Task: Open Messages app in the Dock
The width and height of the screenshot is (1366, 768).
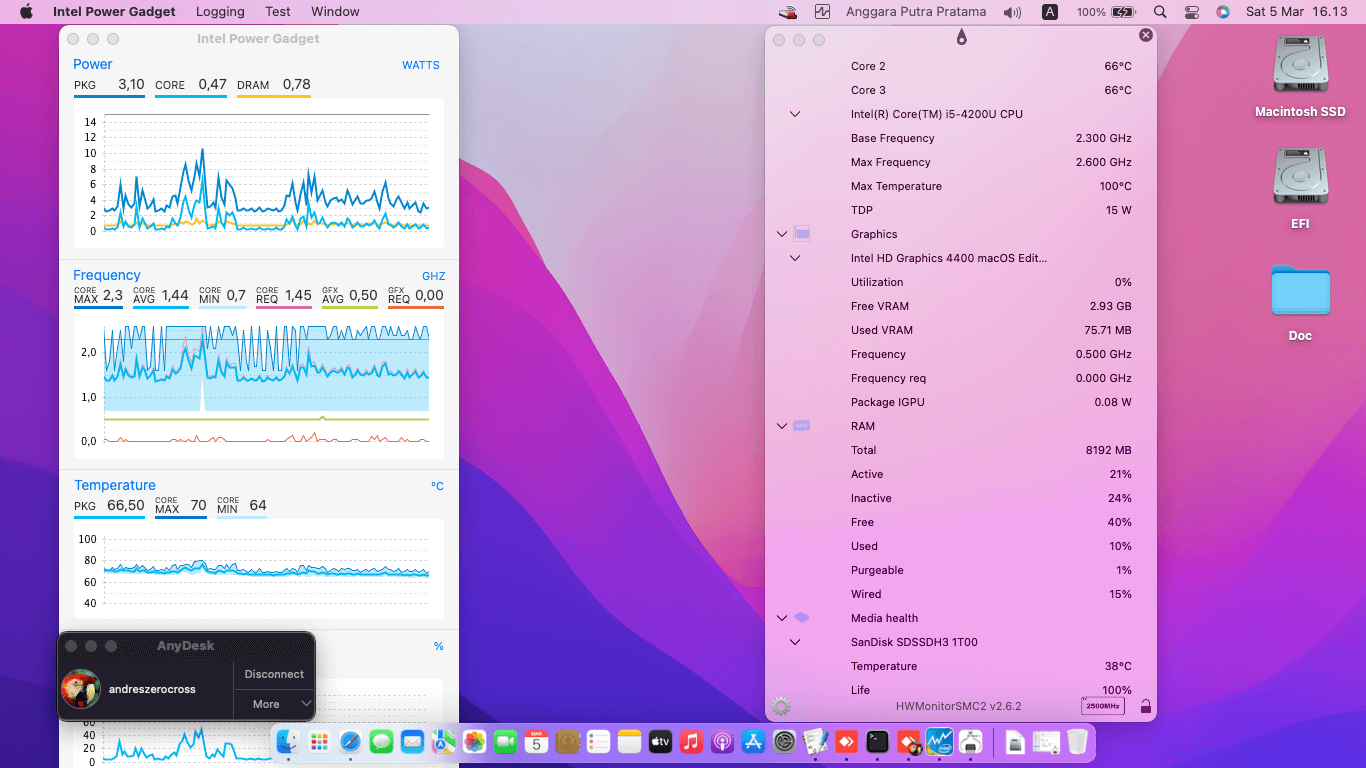Action: (x=381, y=742)
